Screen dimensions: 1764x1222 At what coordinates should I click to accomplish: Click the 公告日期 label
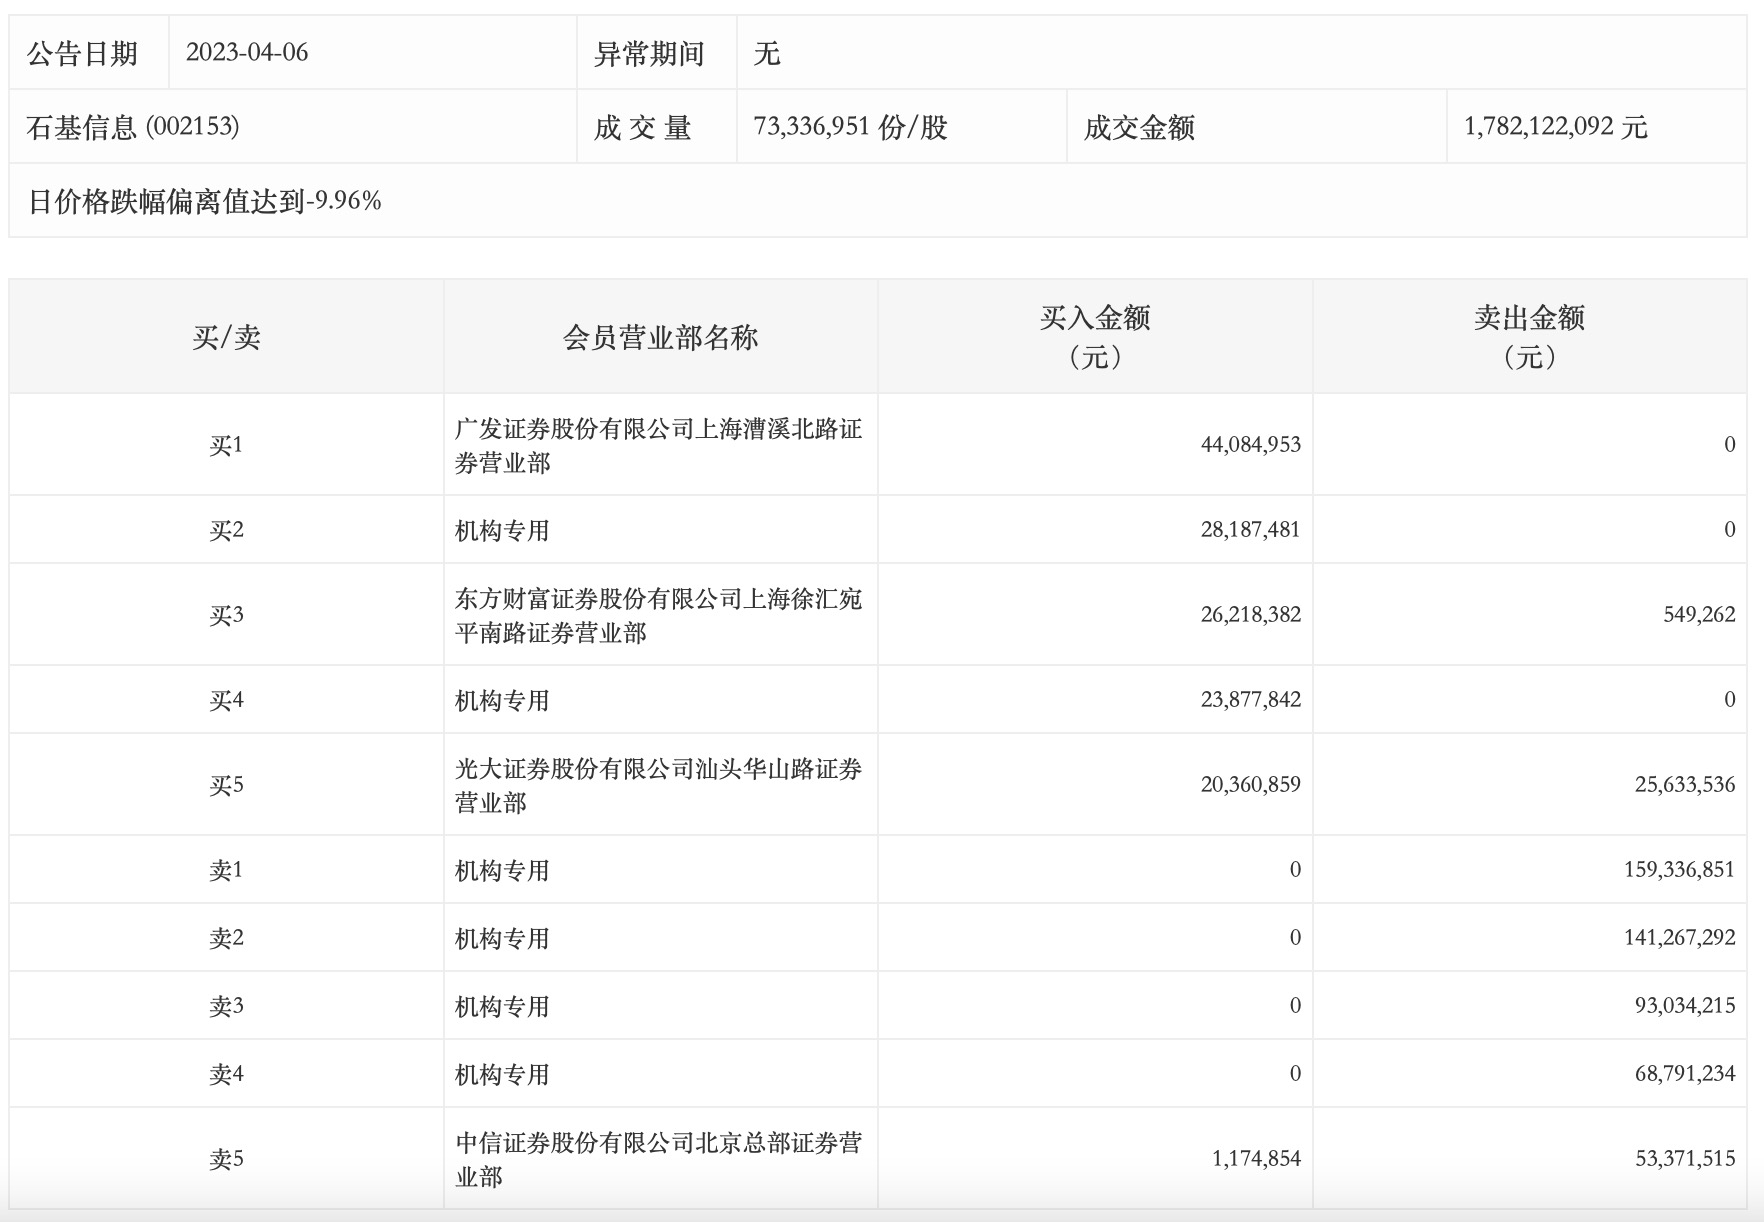pyautogui.click(x=82, y=53)
